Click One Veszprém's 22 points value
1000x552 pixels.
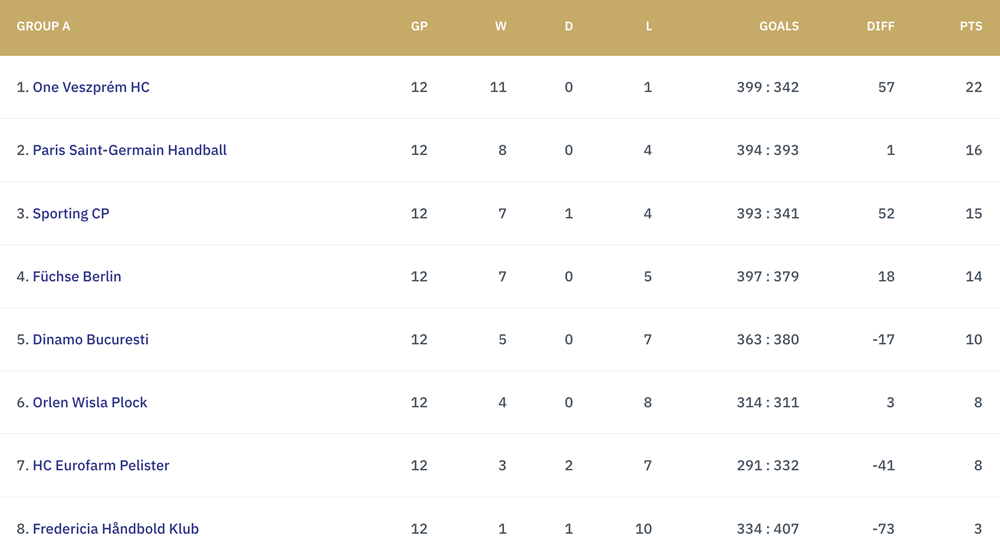(x=974, y=87)
